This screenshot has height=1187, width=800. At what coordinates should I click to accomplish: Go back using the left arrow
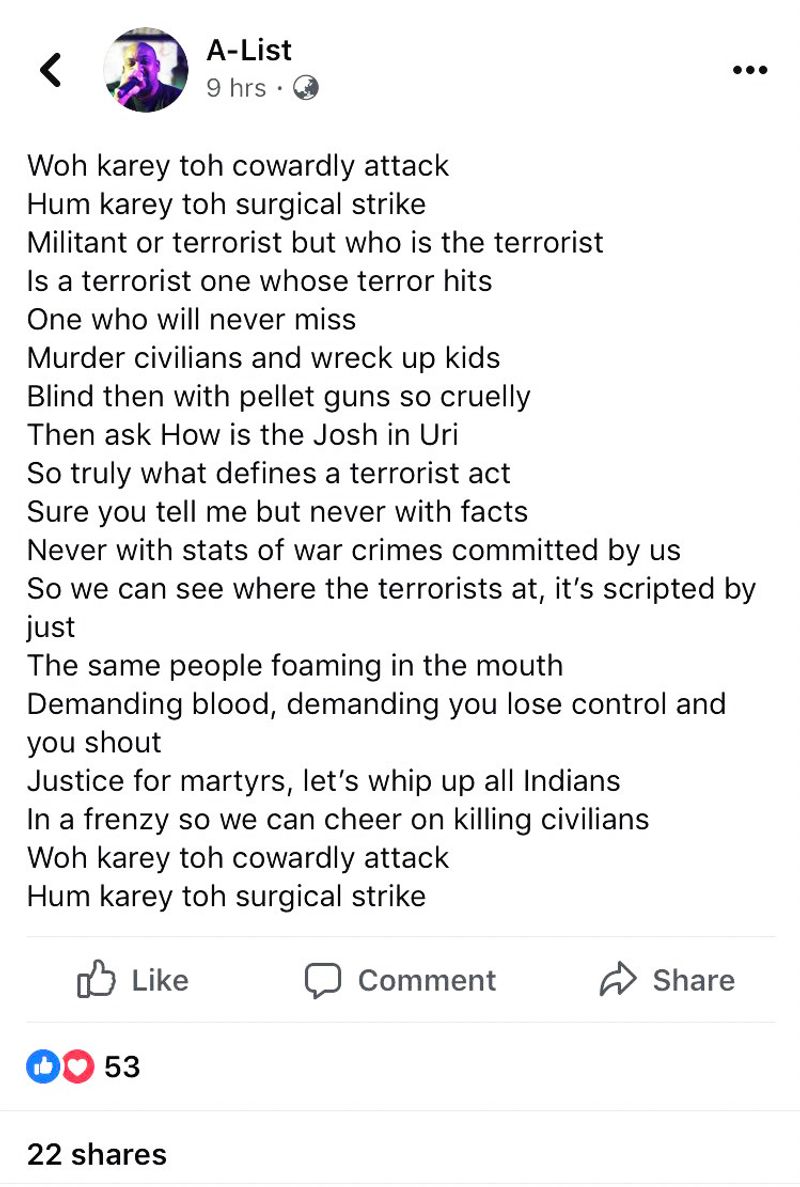coord(50,69)
